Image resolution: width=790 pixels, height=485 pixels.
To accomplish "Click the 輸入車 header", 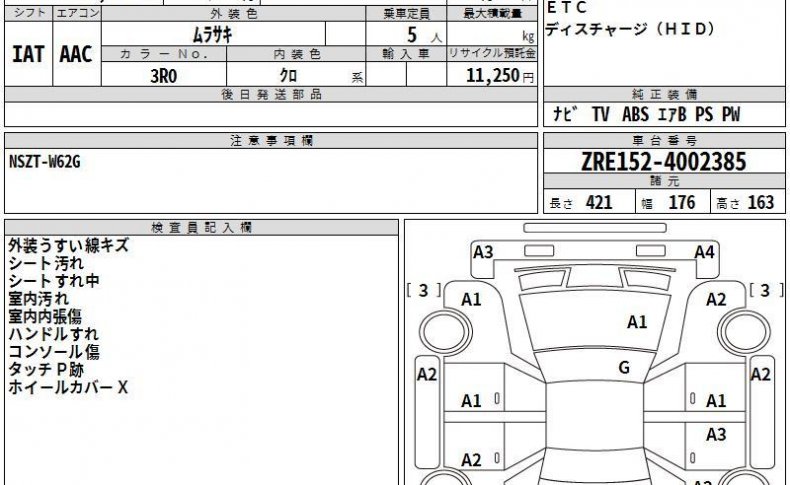I will [406, 54].
